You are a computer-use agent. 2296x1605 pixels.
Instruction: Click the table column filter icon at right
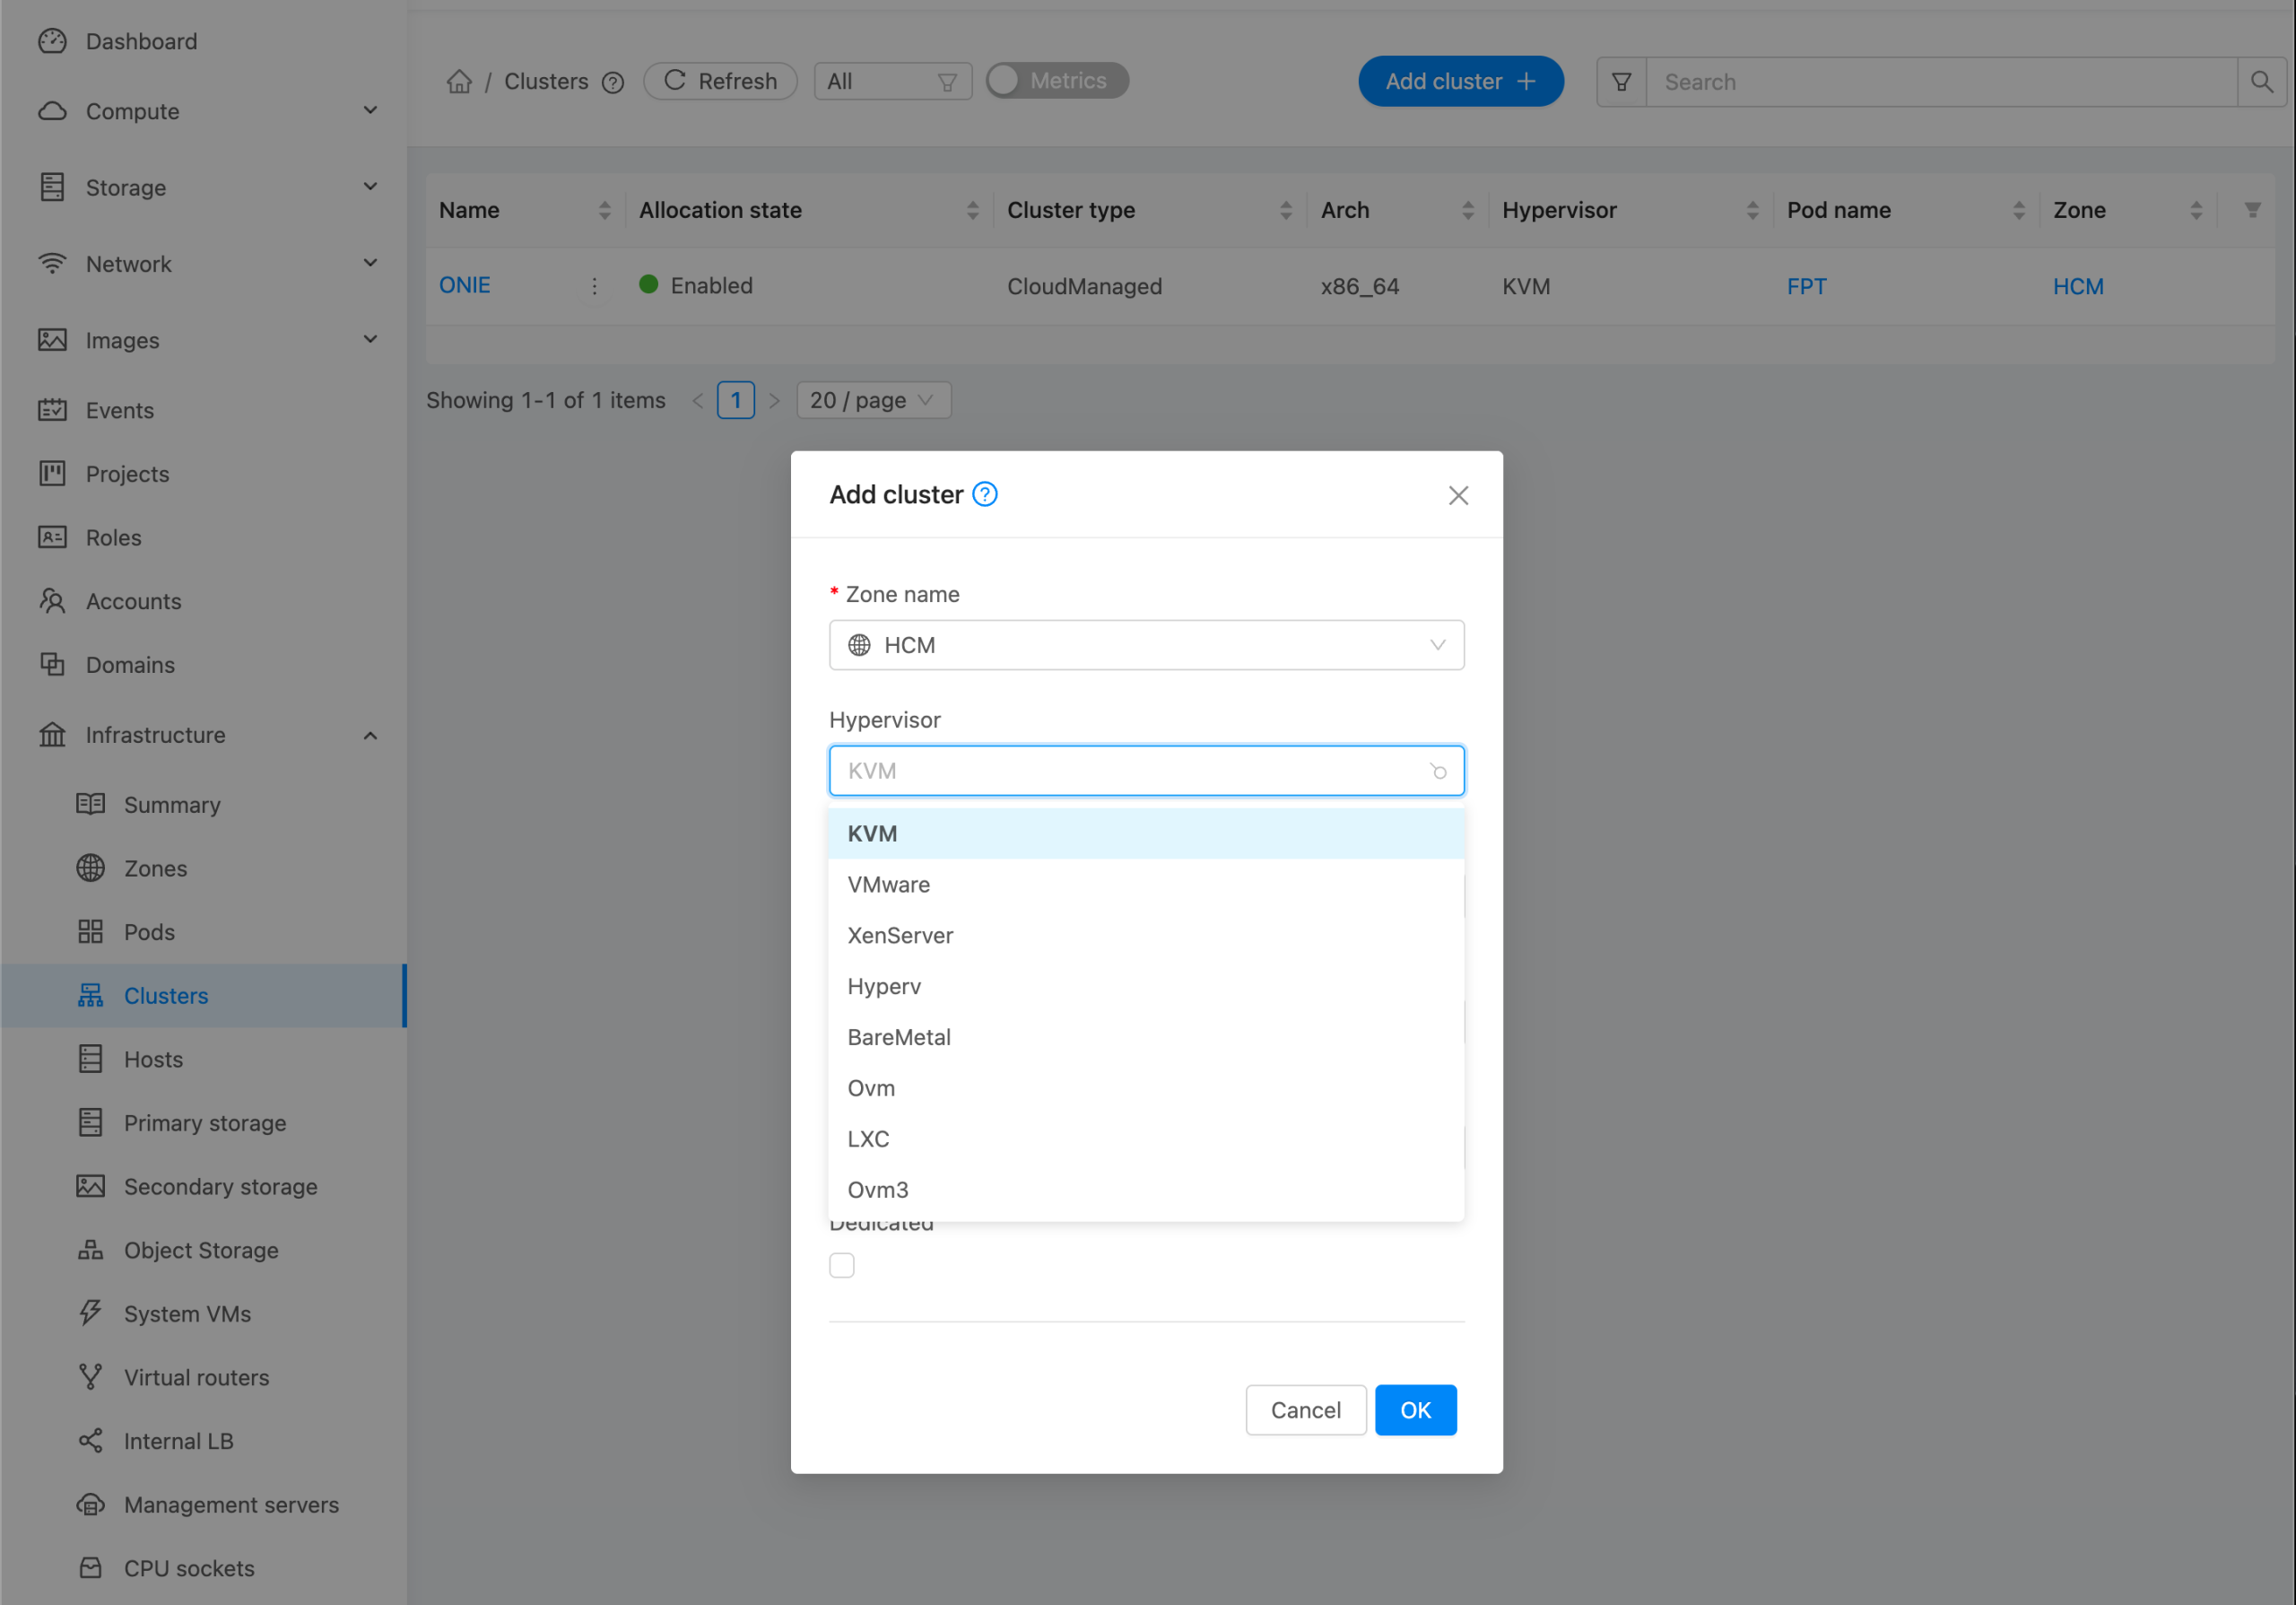point(2252,210)
